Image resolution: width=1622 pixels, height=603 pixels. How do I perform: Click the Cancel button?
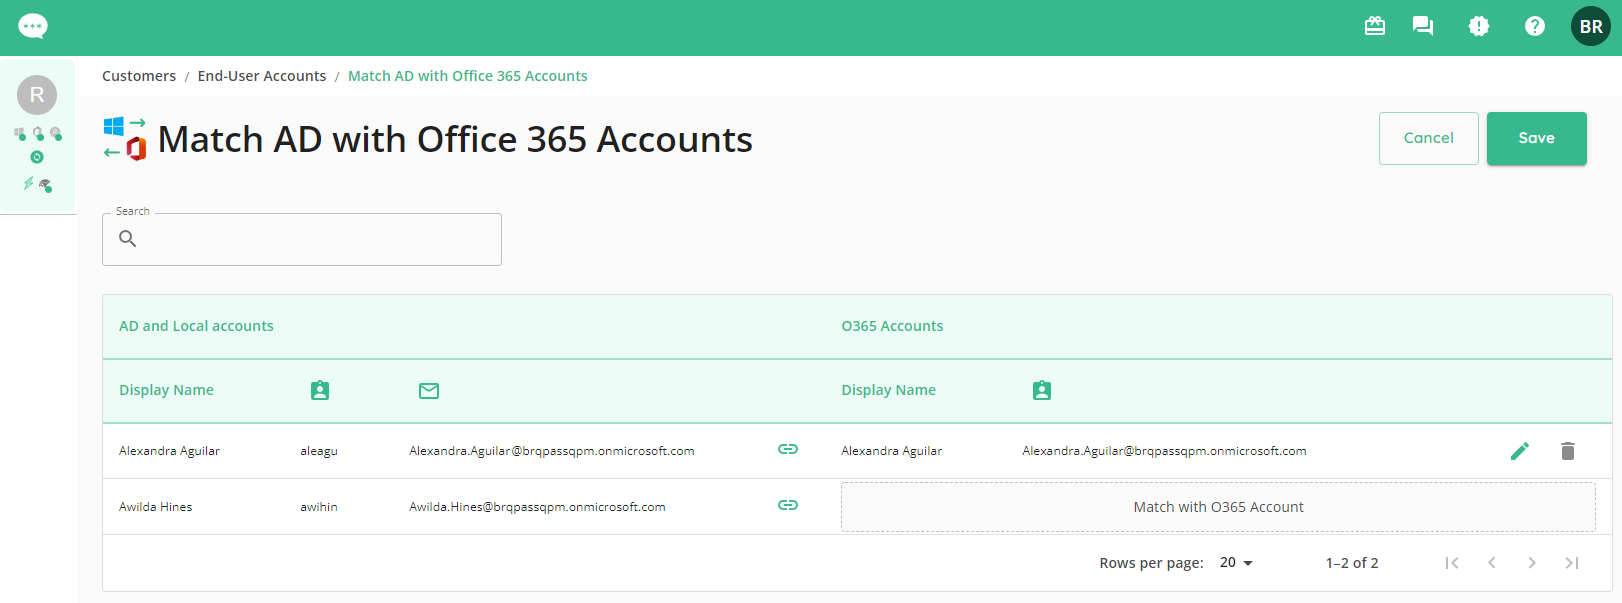(x=1429, y=138)
